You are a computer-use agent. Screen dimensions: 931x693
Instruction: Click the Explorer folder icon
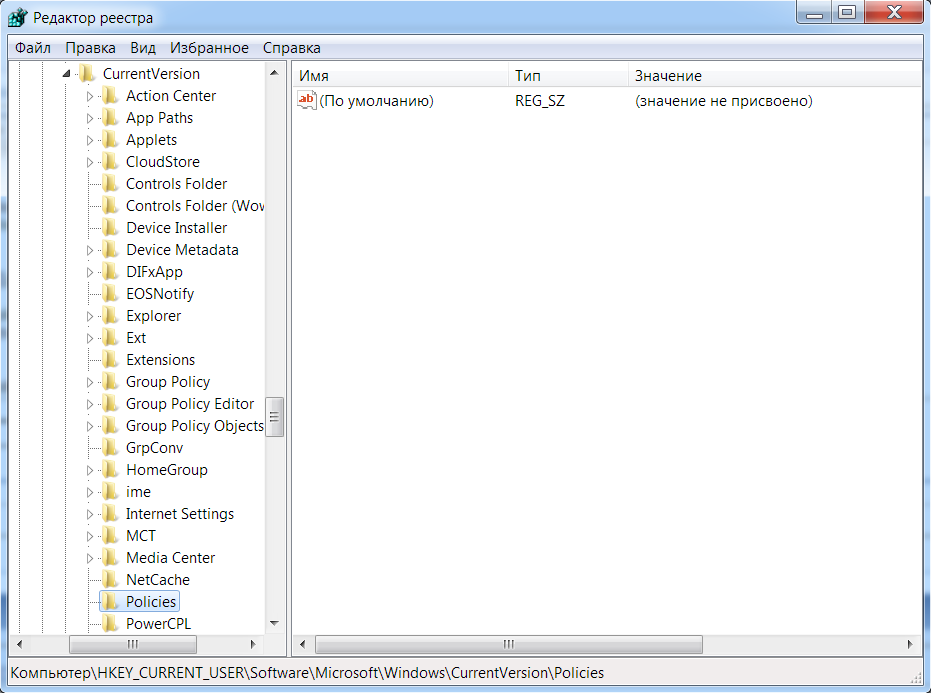point(110,315)
